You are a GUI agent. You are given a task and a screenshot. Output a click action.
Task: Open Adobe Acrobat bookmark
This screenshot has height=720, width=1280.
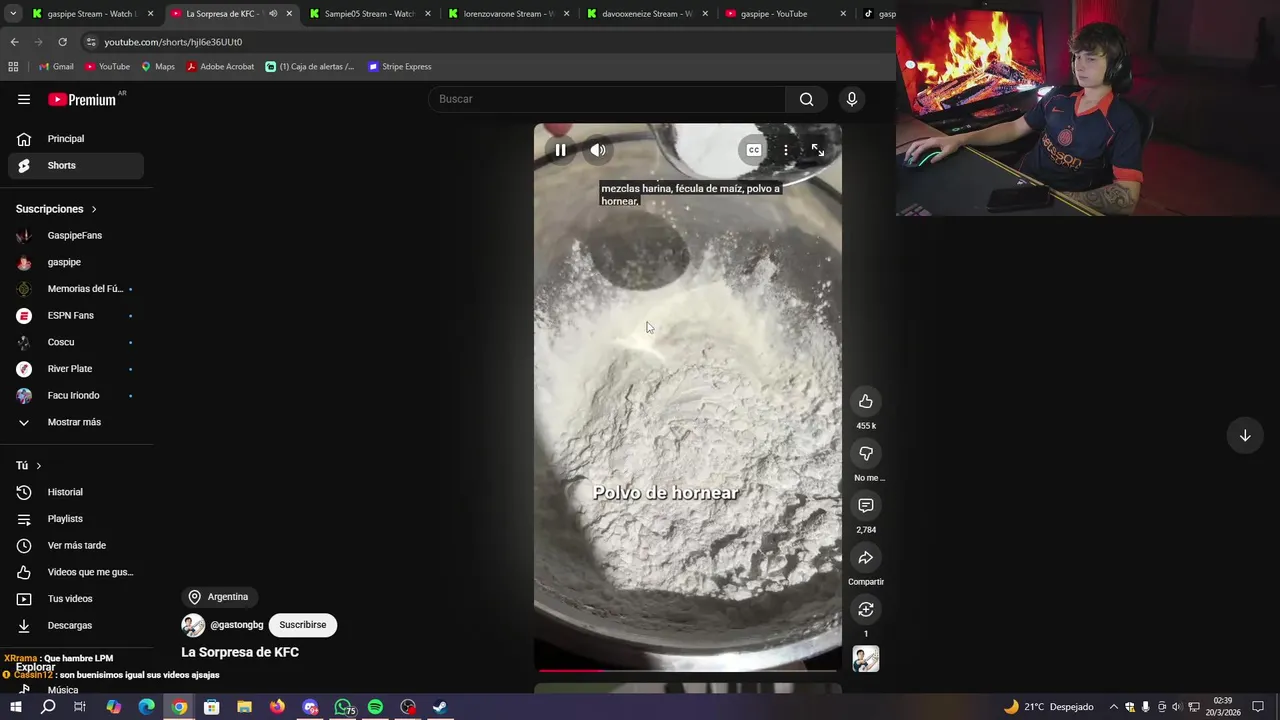[x=220, y=67]
